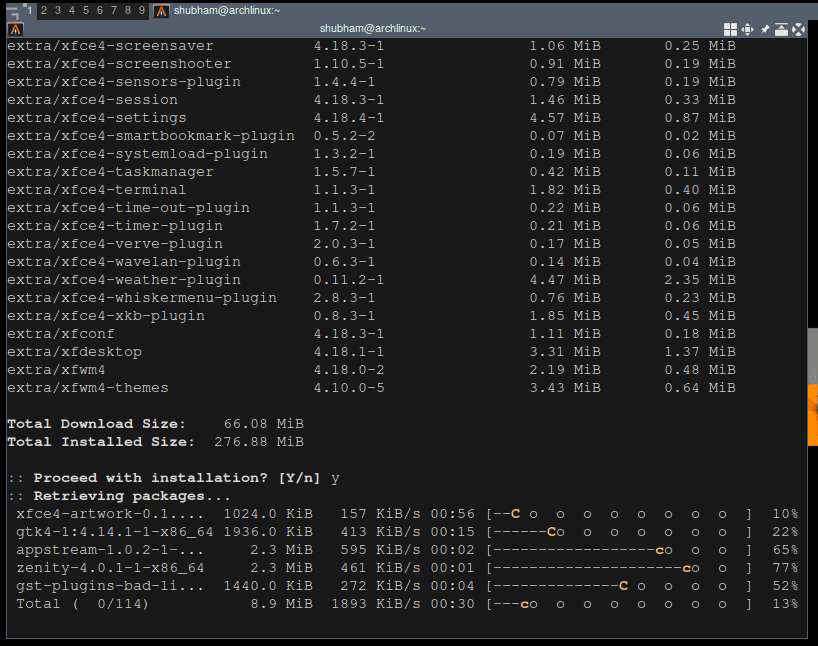Click the extra/xfce4-smartbookmark-plugin package name
The width and height of the screenshot is (818, 646).
[x=151, y=136]
